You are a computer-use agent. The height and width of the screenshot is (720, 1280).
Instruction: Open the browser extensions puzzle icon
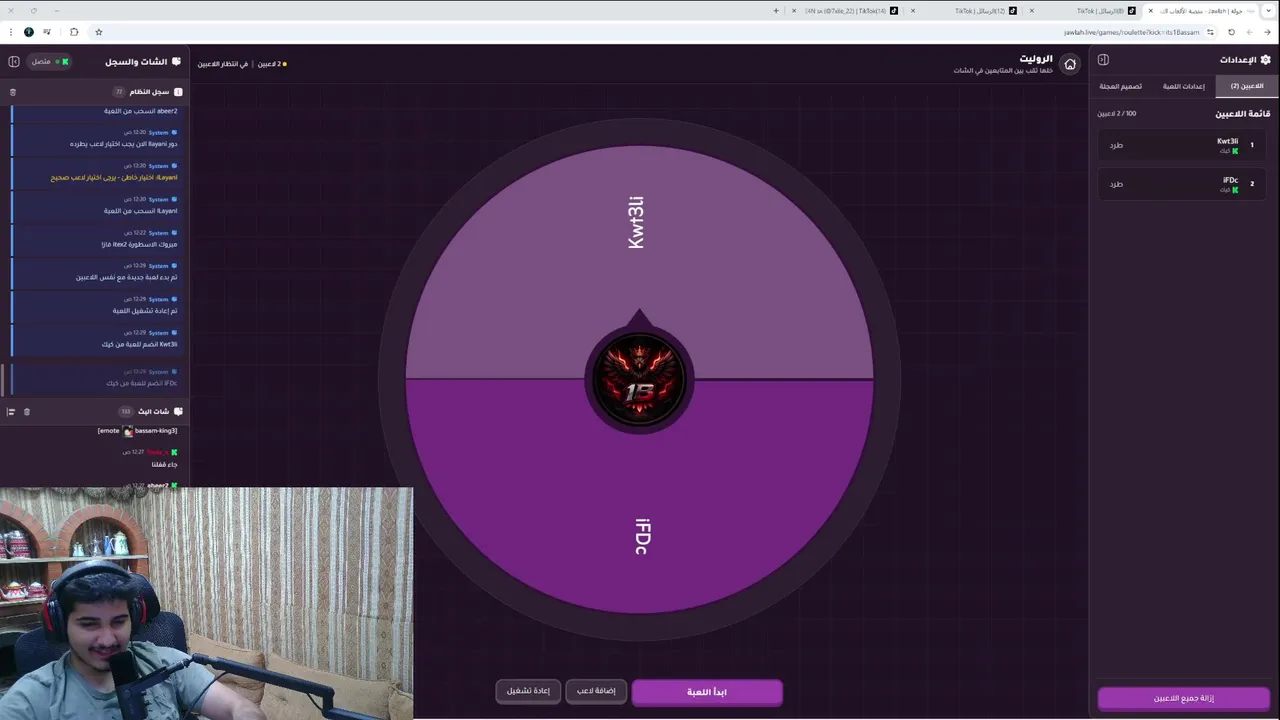(74, 32)
